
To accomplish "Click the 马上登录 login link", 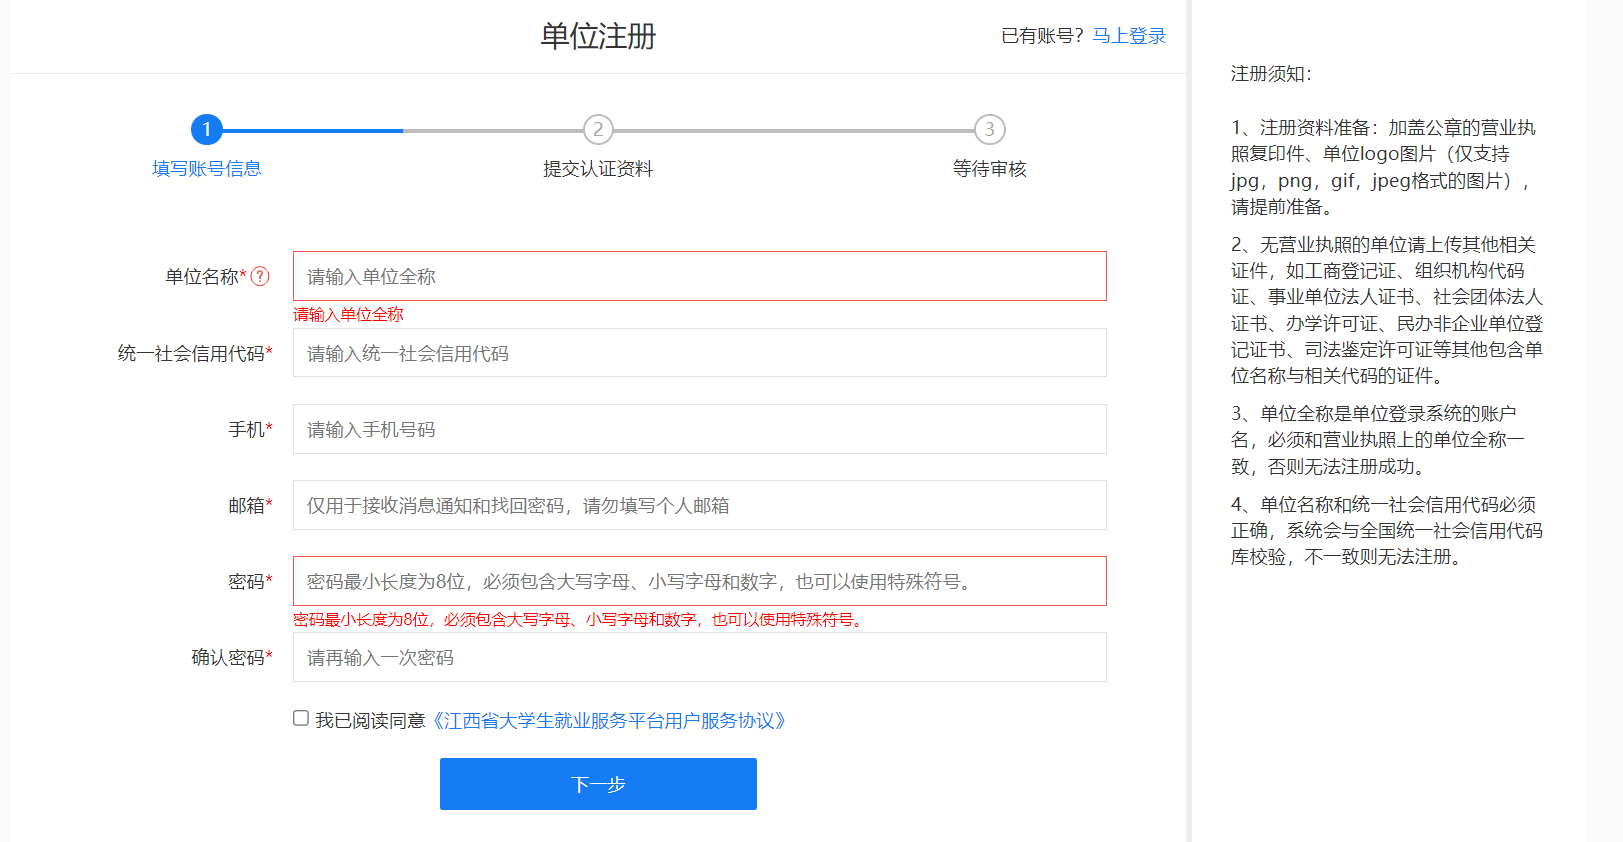I will [x=1129, y=36].
